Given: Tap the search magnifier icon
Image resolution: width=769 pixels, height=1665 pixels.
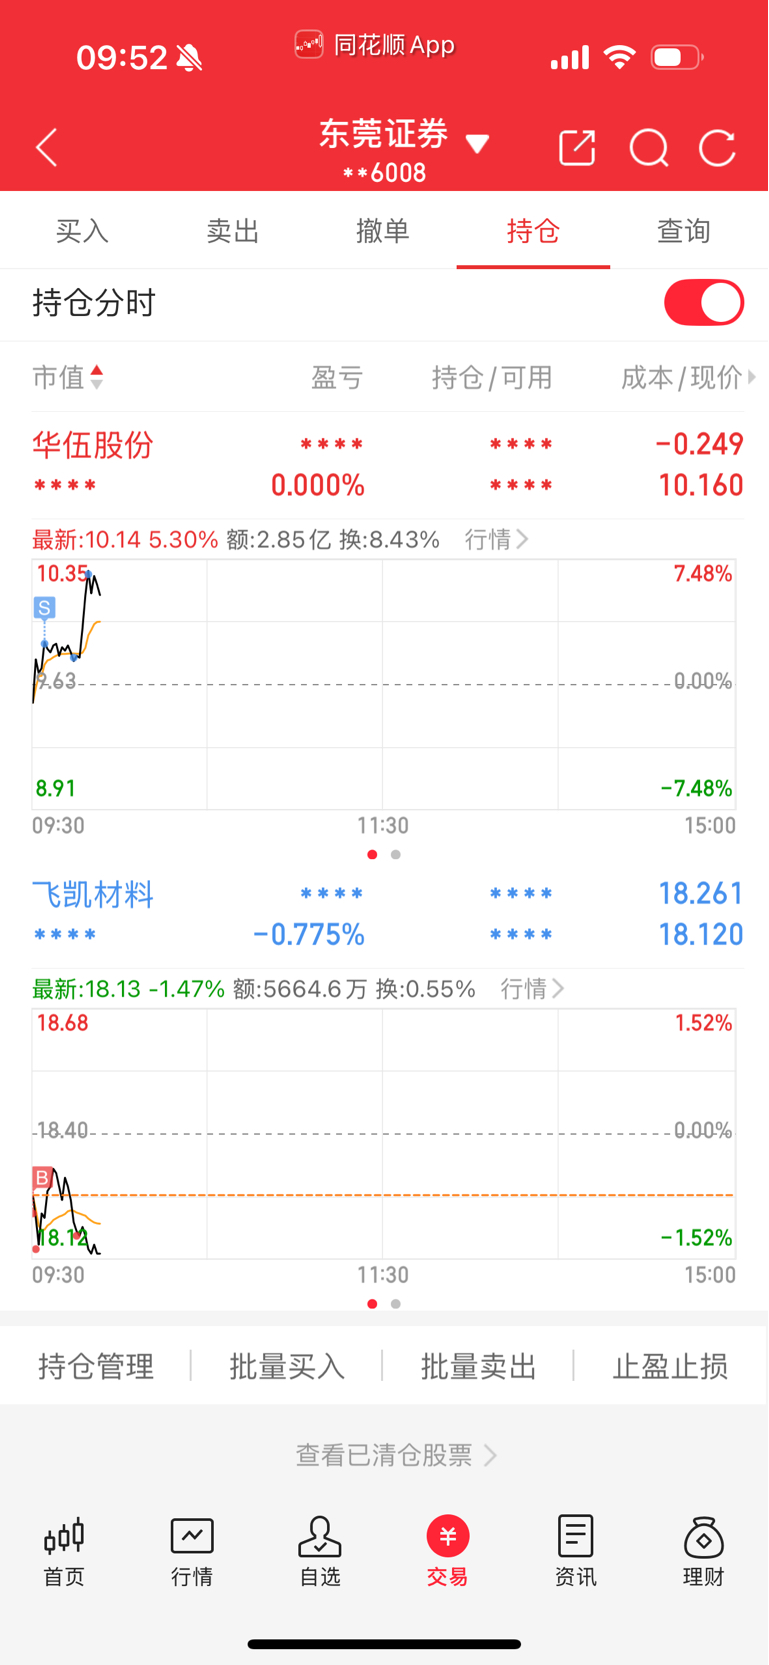Looking at the screenshot, I should (x=649, y=149).
